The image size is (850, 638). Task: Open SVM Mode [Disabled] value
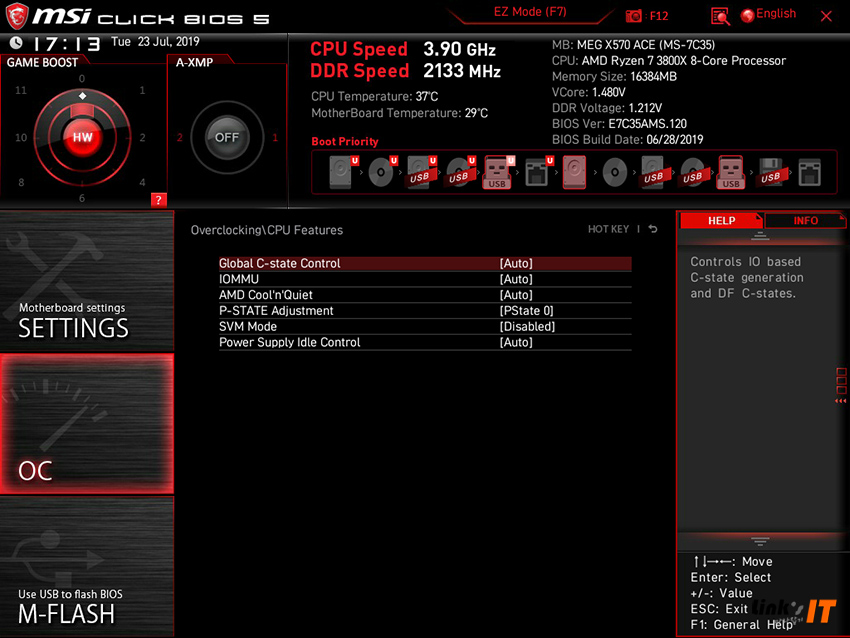click(x=527, y=326)
